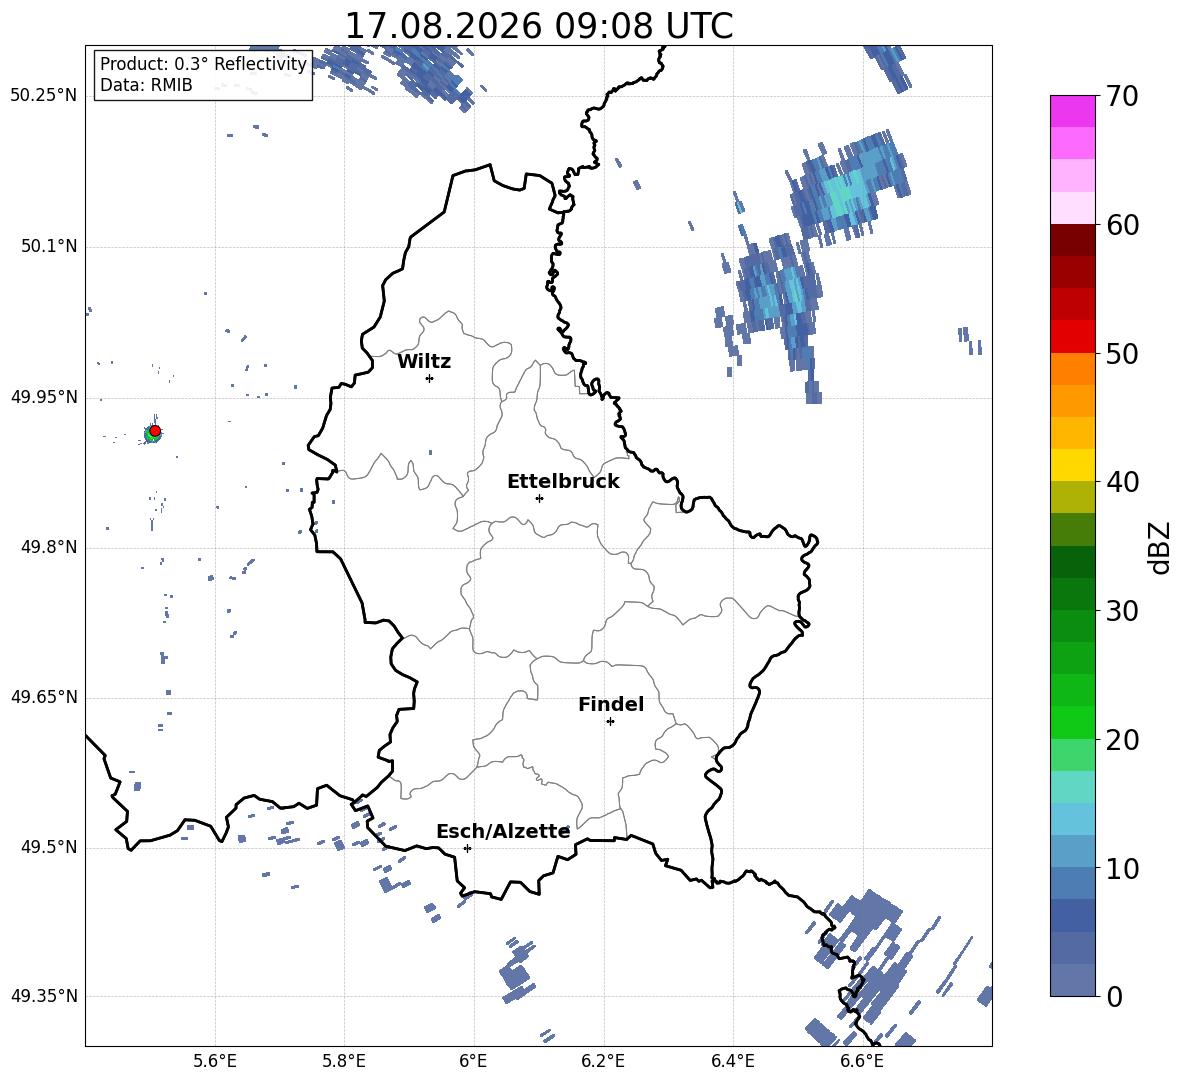Click the Wiltz station cross marker
The height and width of the screenshot is (1081, 1184).
coord(430,378)
